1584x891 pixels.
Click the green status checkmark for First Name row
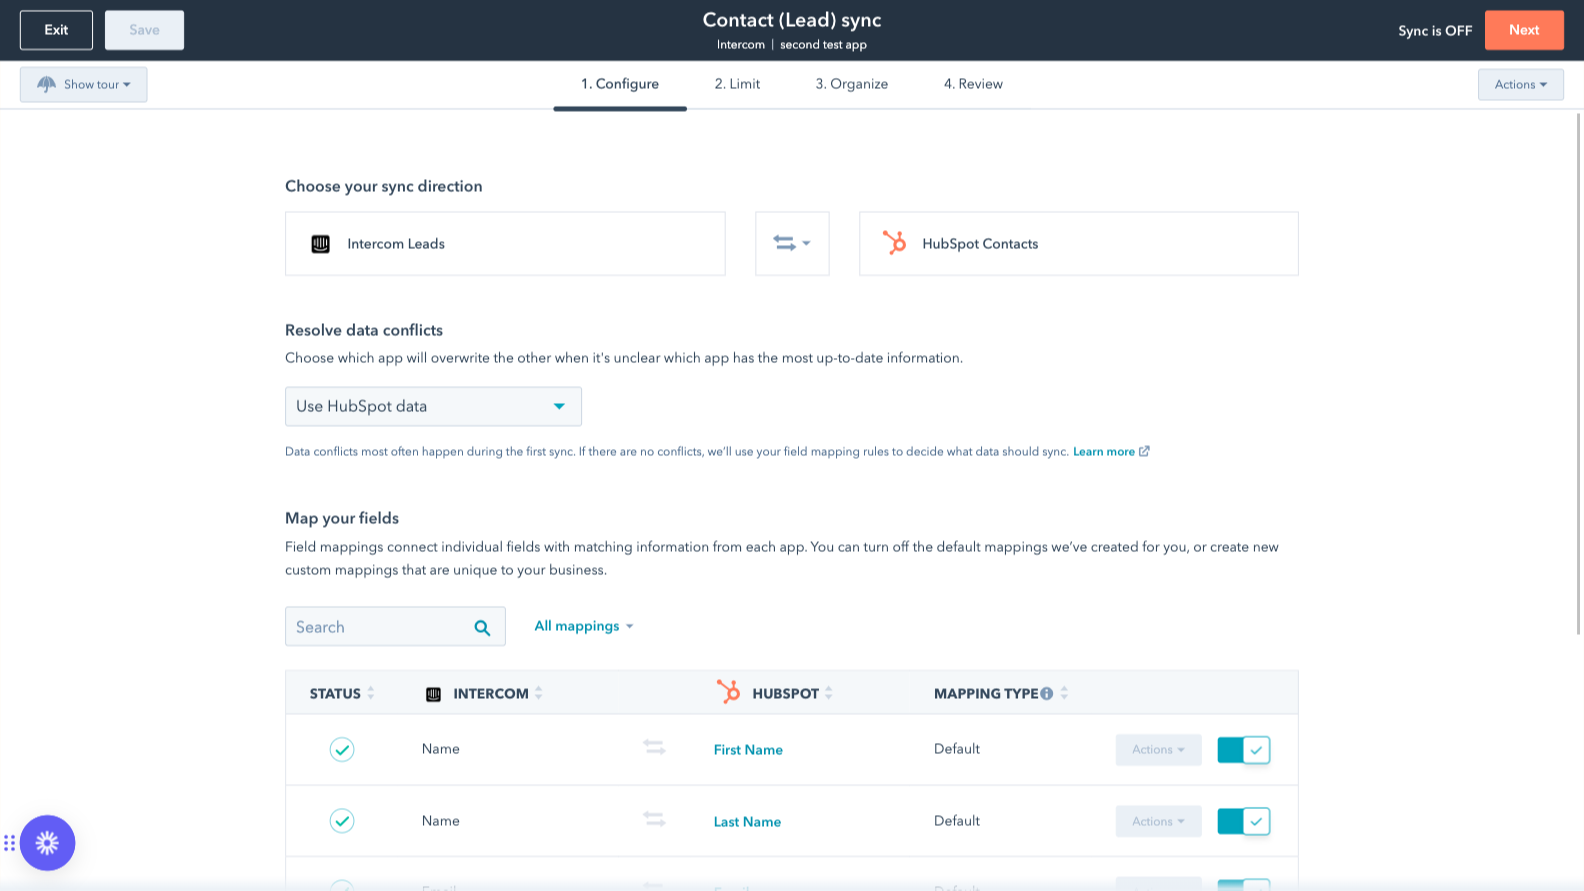342,749
